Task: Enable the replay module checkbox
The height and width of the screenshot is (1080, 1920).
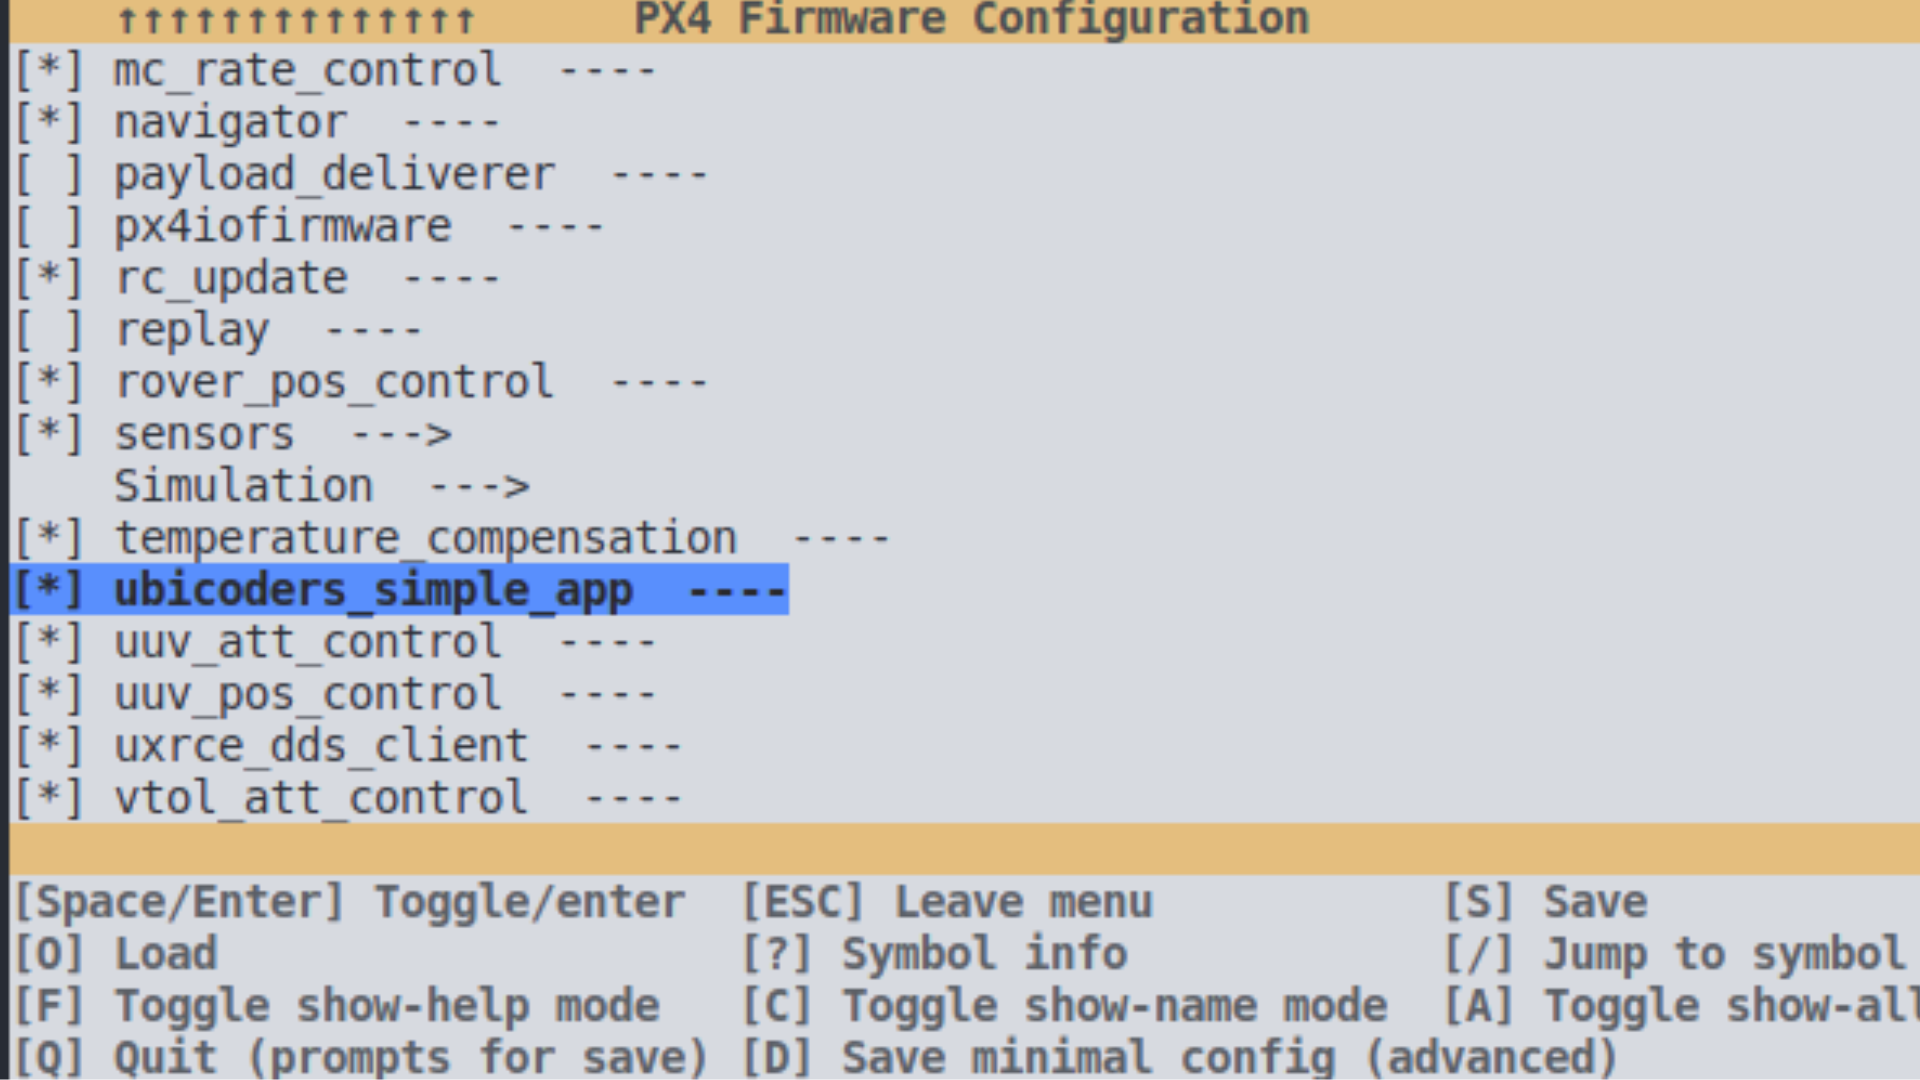Action: 49,331
